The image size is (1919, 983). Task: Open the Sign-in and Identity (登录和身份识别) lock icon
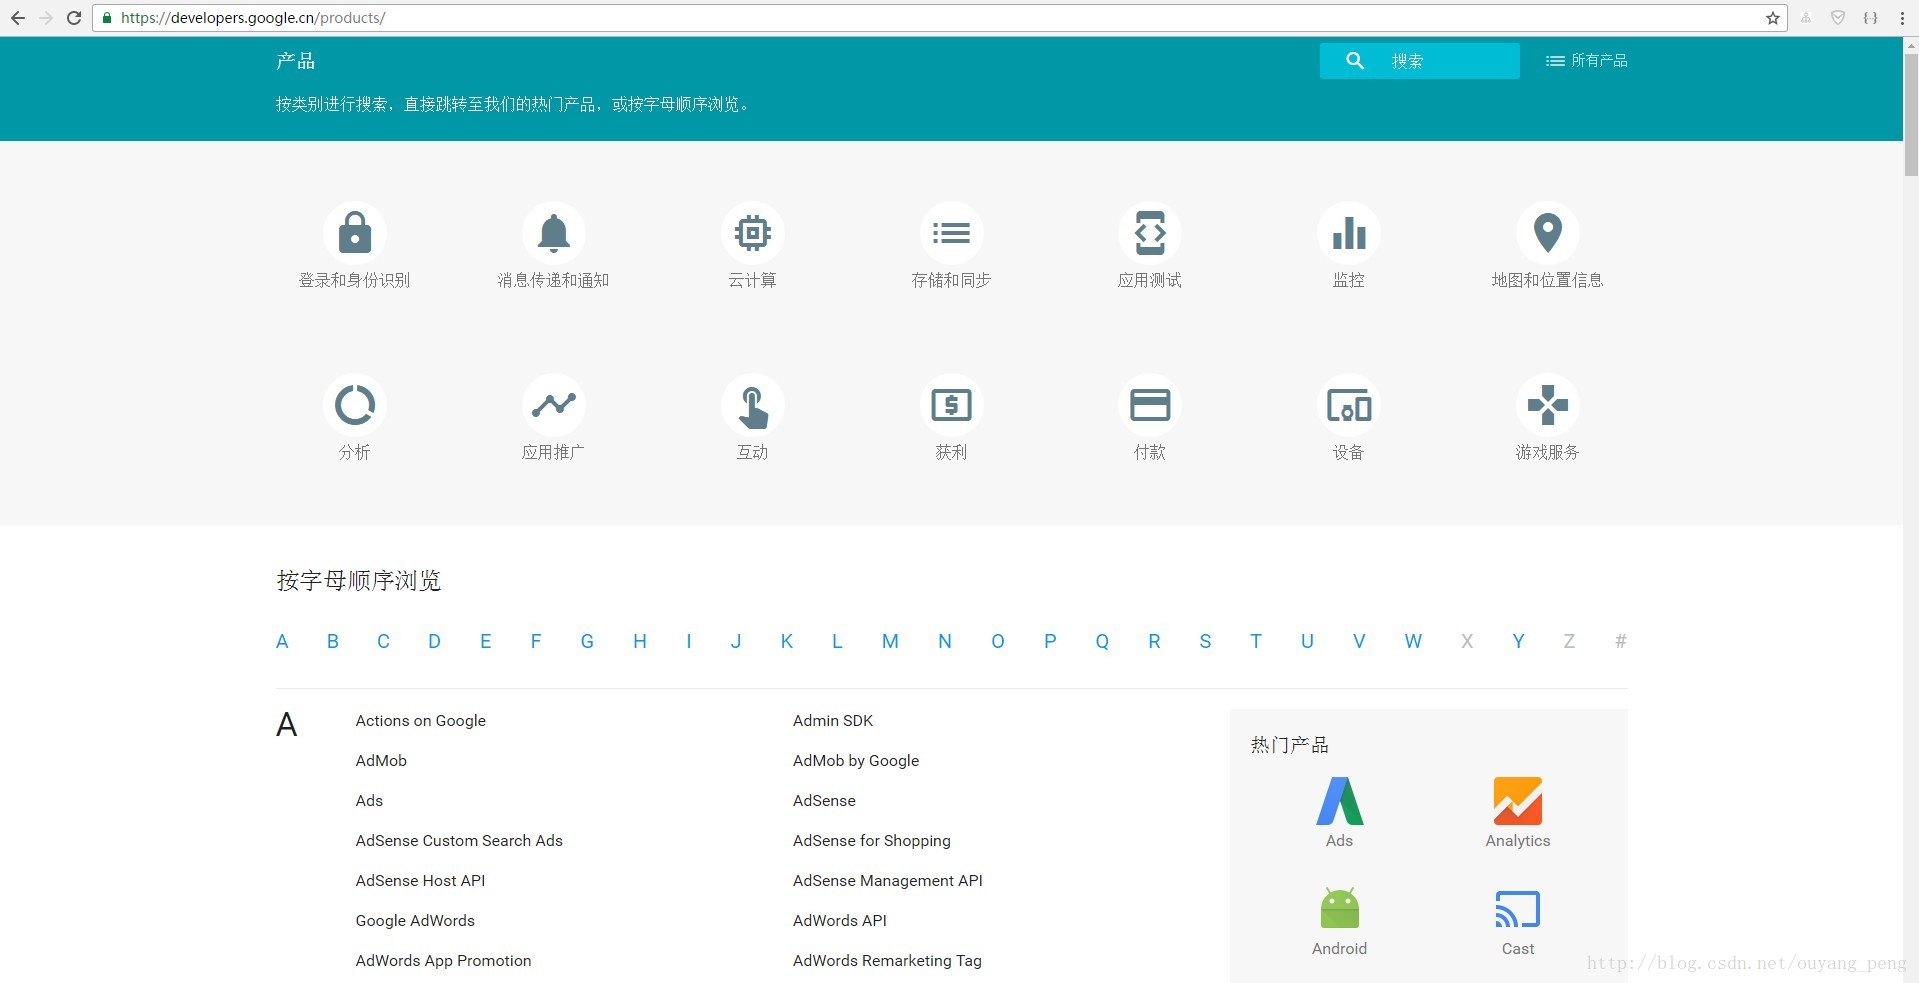click(355, 233)
